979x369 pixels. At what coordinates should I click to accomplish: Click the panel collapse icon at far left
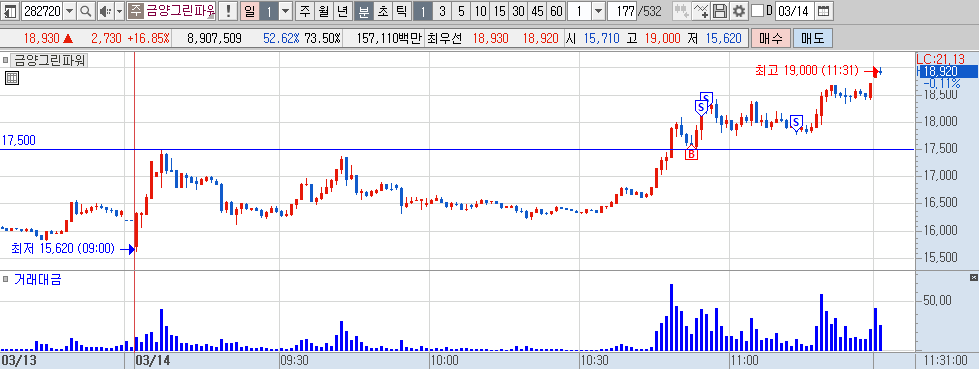[11, 11]
